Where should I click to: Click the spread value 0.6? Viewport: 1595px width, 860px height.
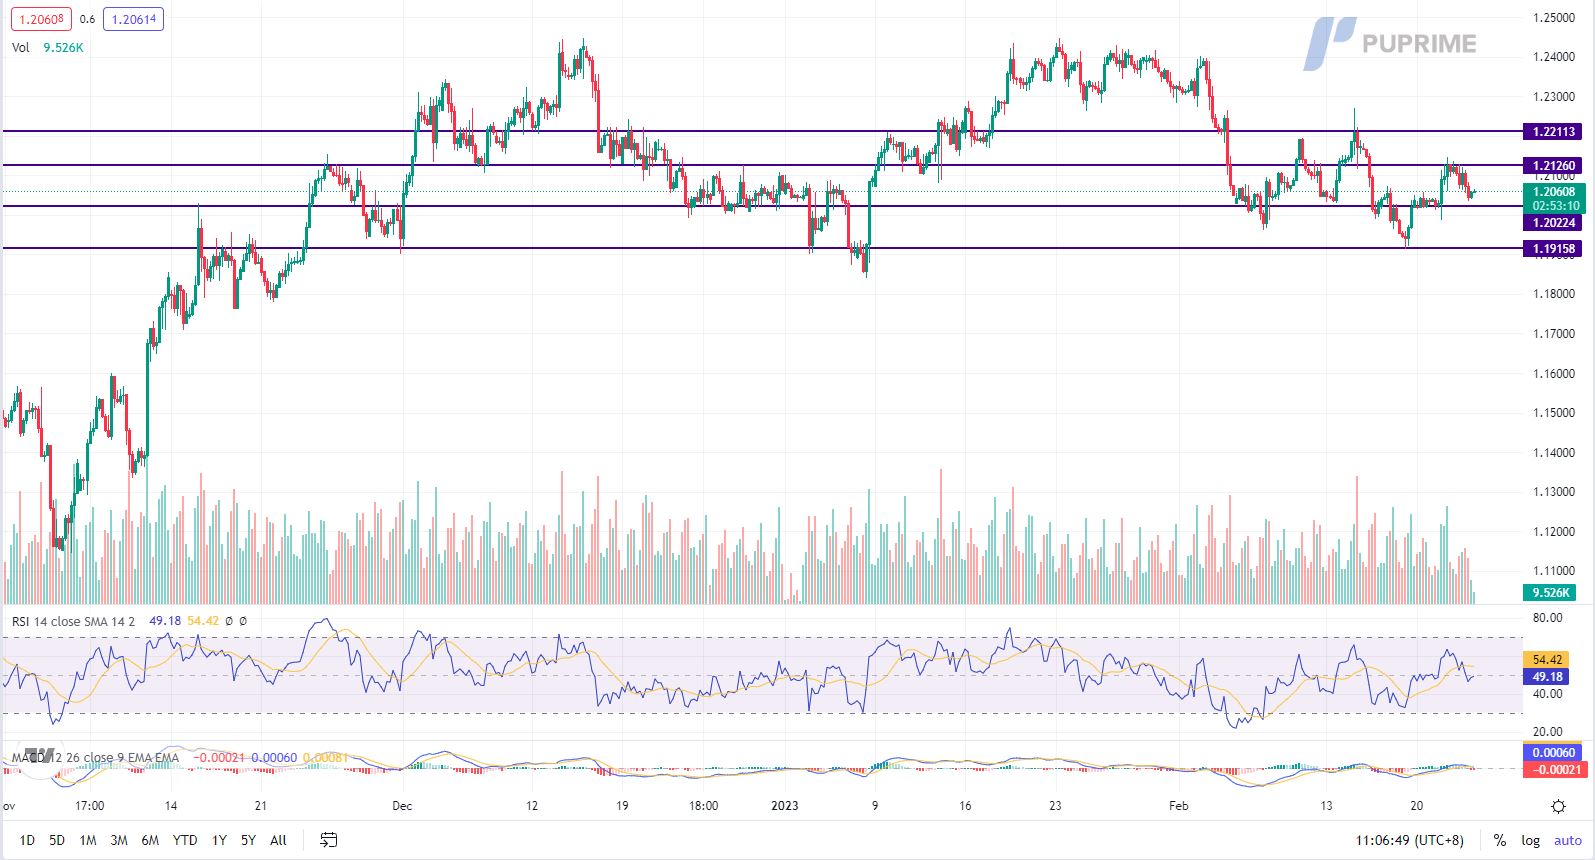coord(87,19)
